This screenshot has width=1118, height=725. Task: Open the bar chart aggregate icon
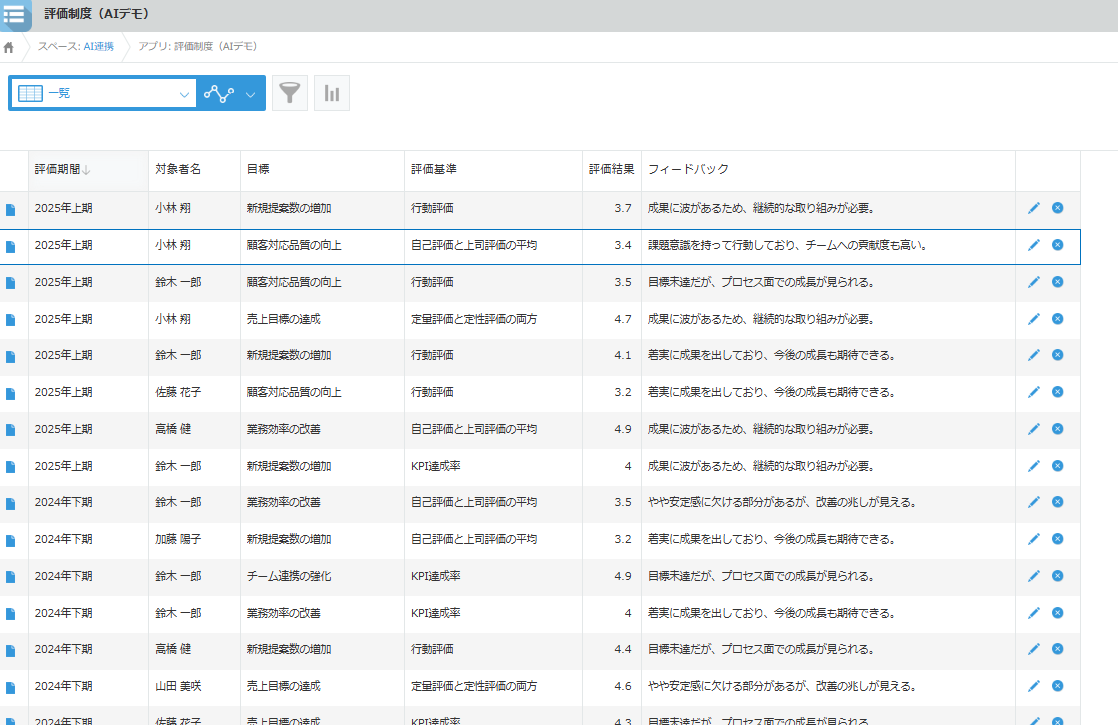332,93
